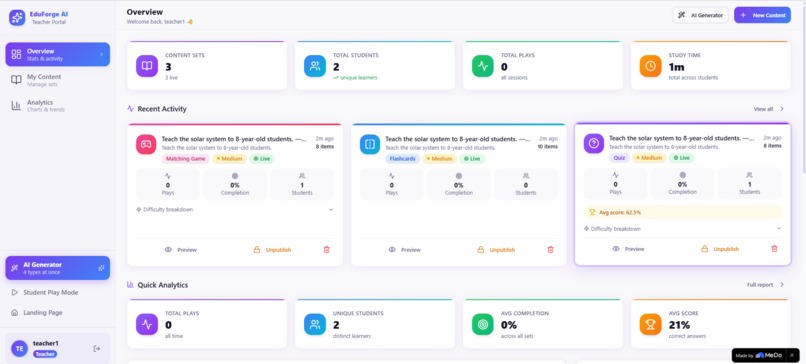Click the Live badge on the Matching Game card
The width and height of the screenshot is (806, 364).
262,159
